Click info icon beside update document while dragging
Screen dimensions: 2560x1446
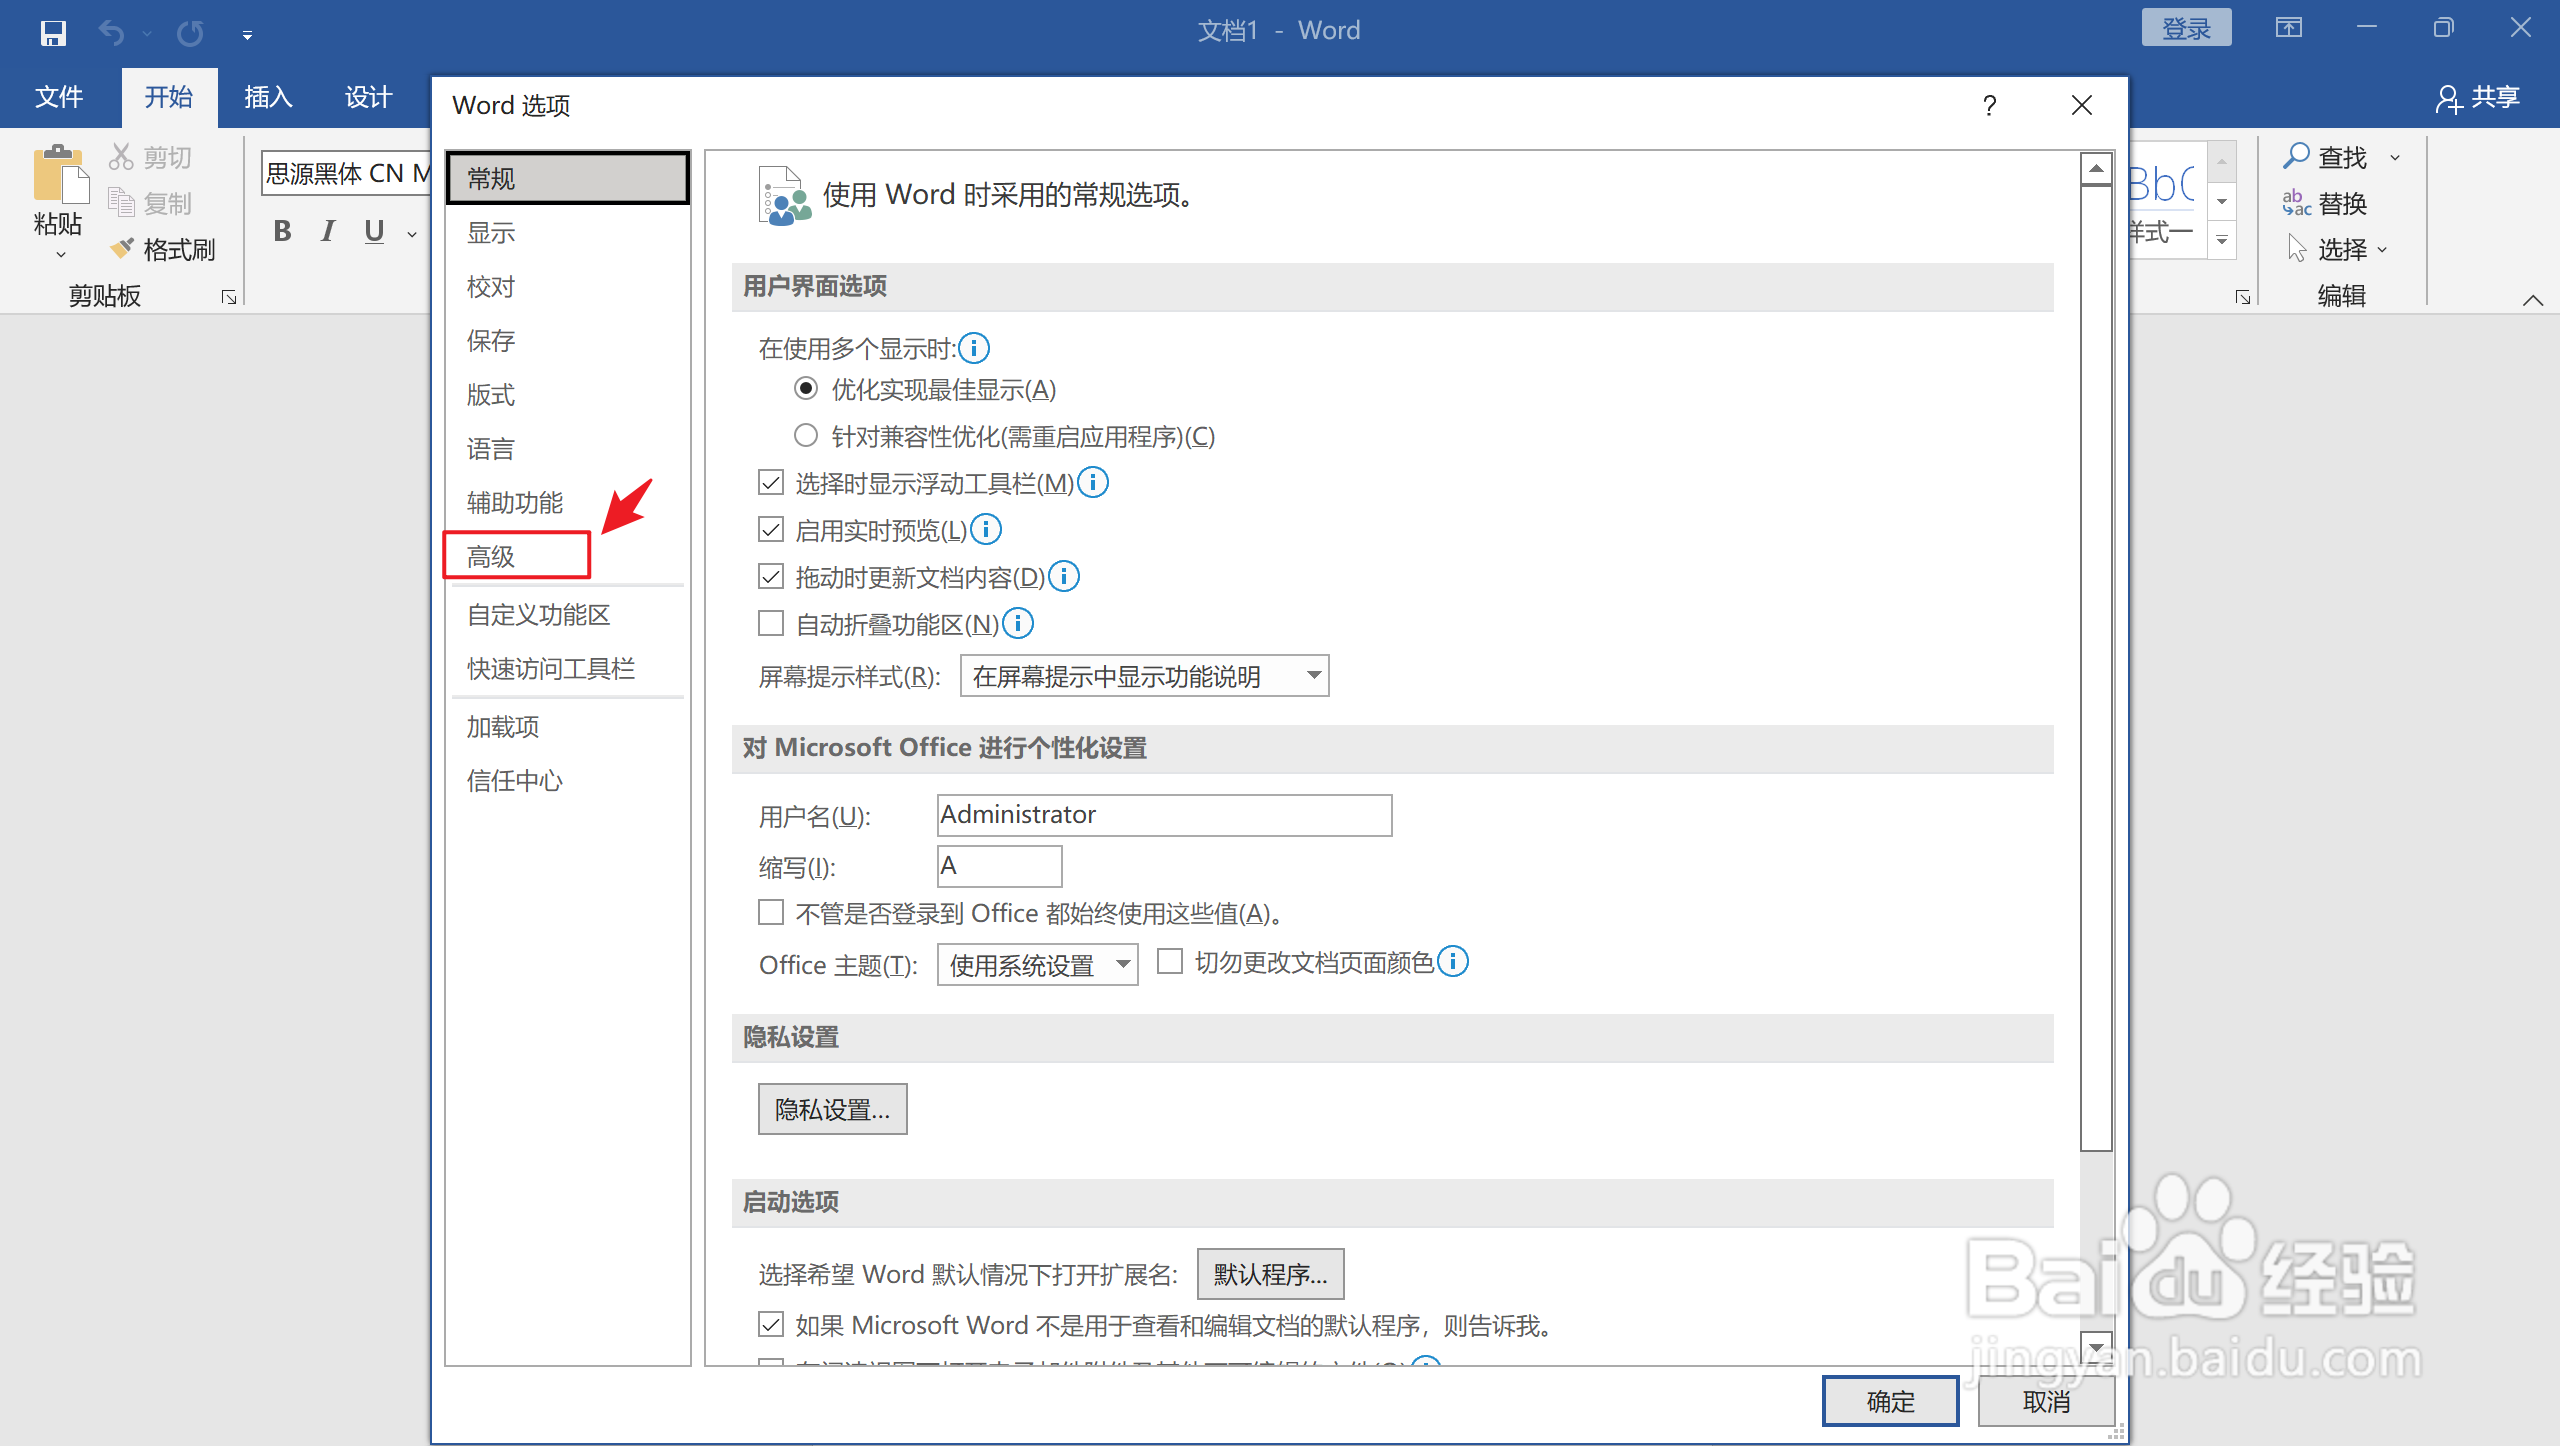click(1064, 576)
